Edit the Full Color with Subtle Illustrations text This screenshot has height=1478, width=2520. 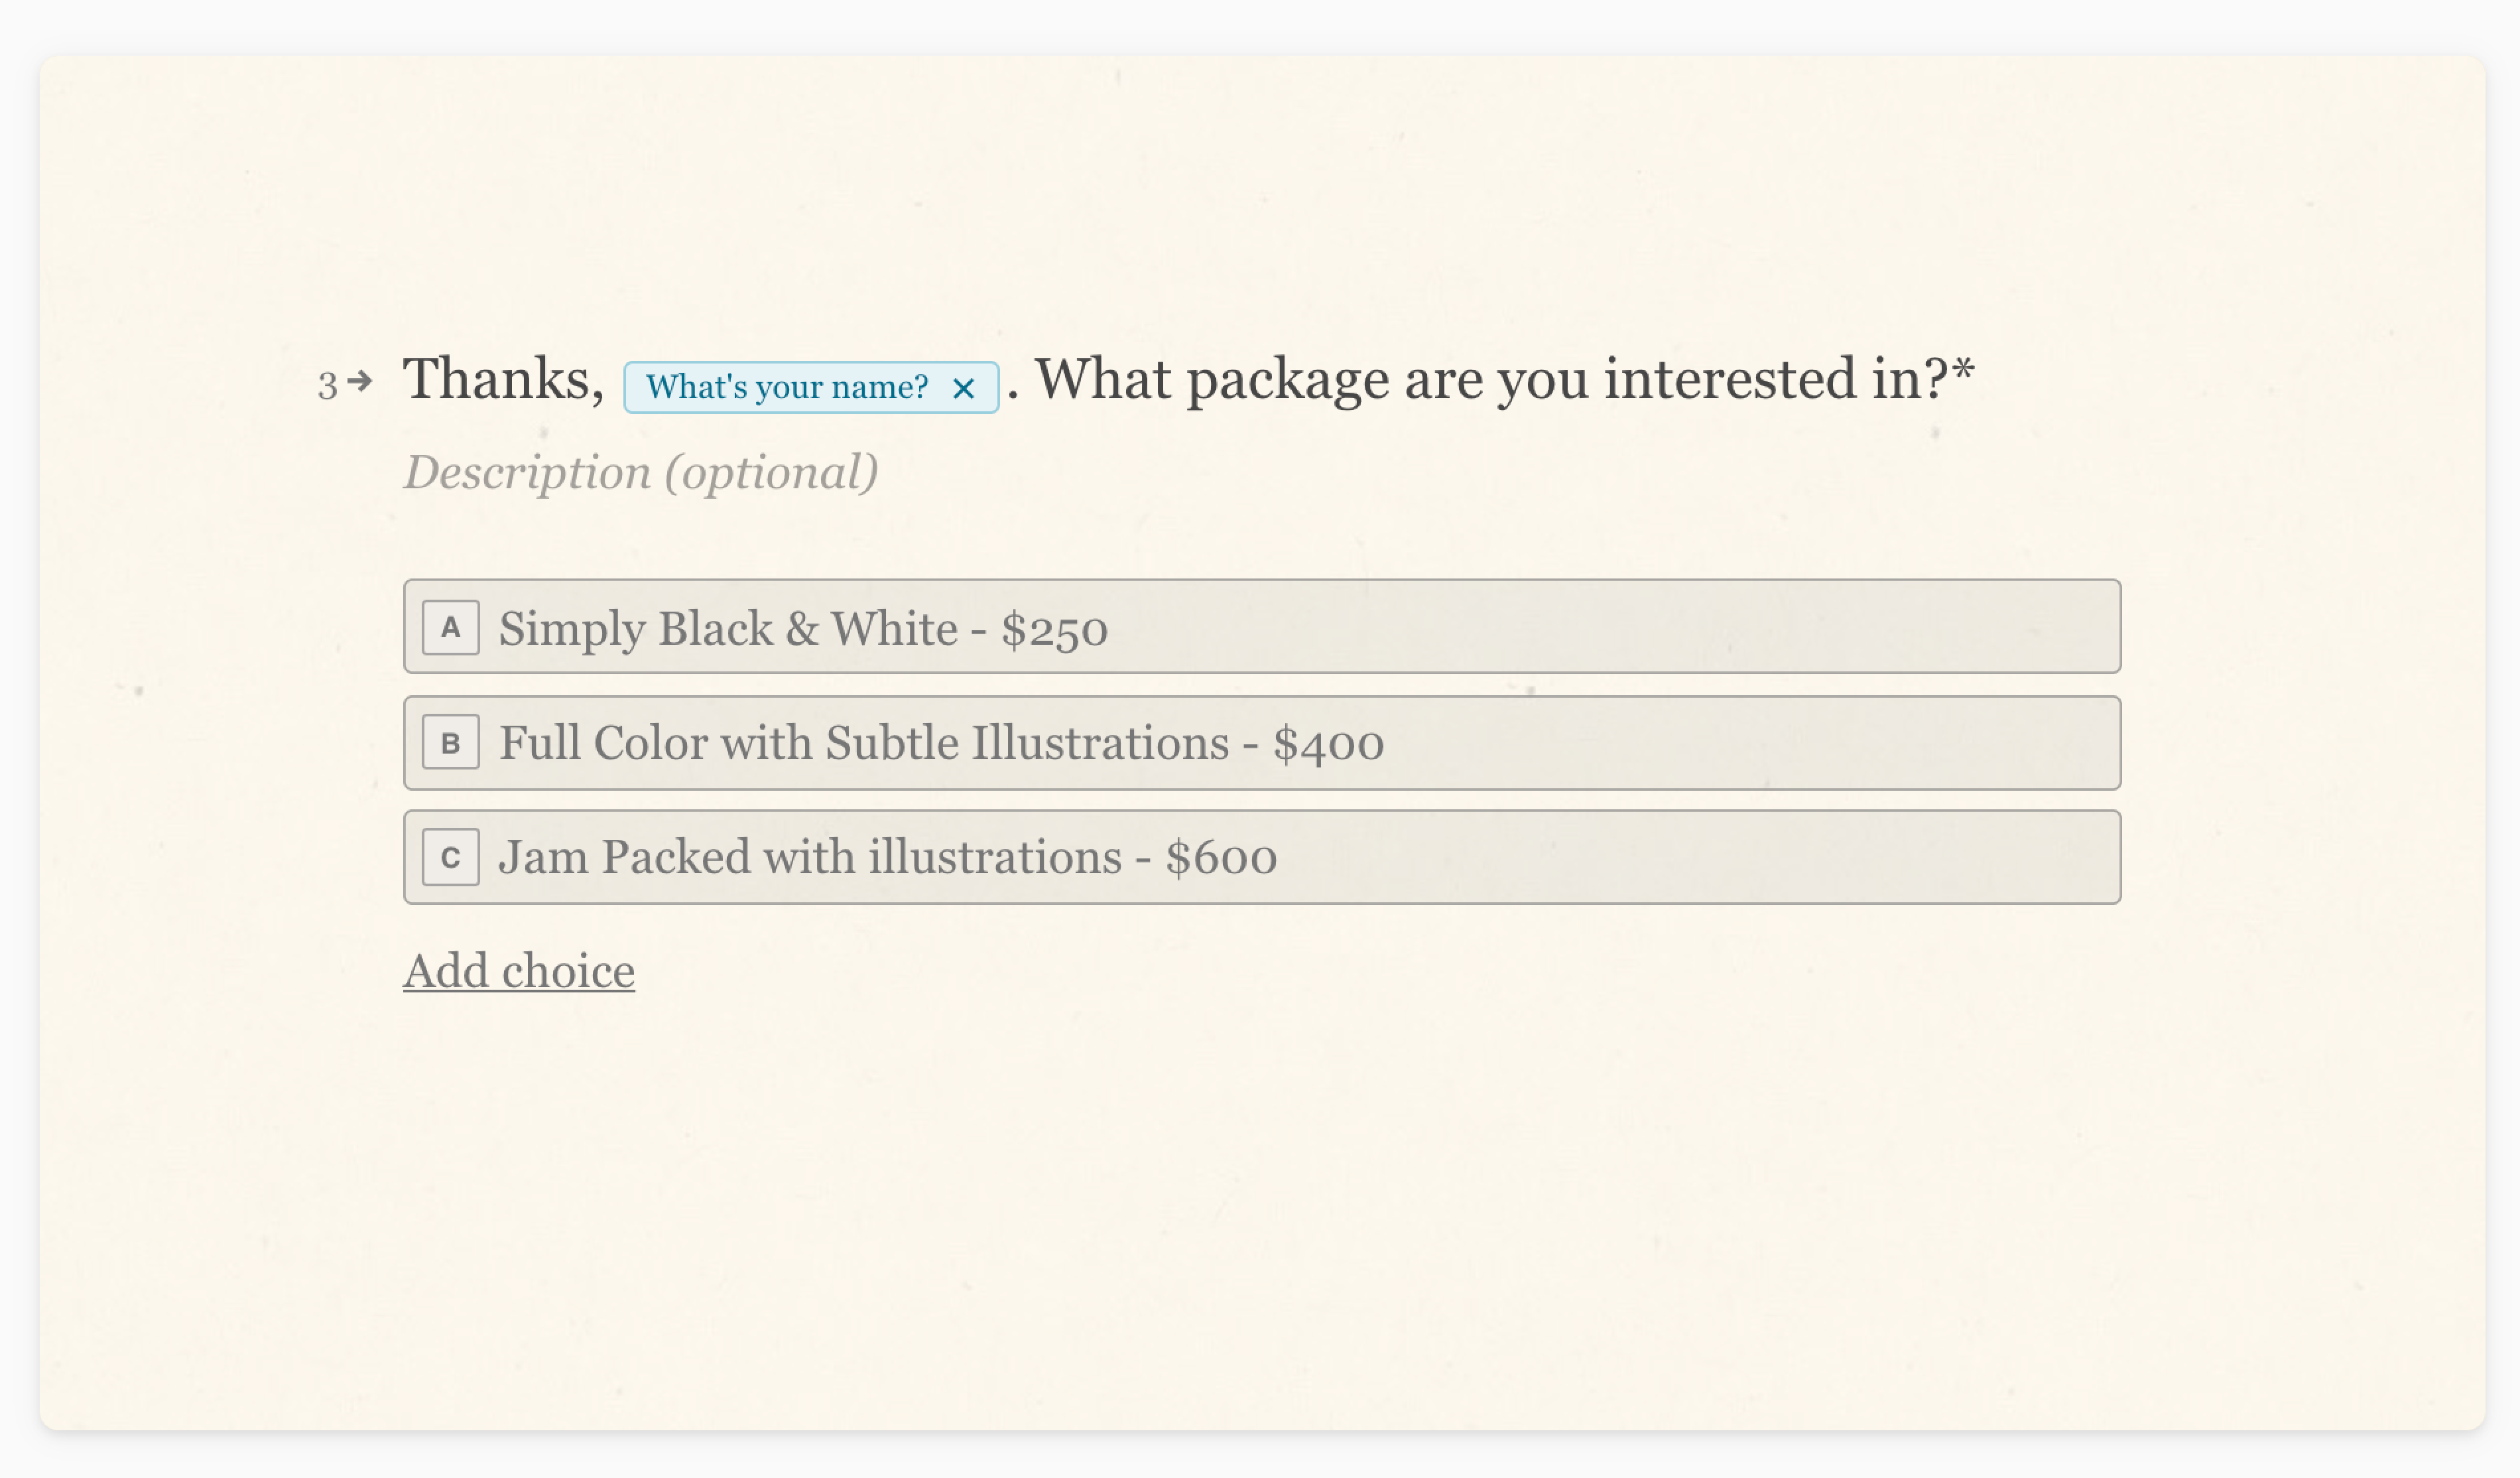coord(941,743)
